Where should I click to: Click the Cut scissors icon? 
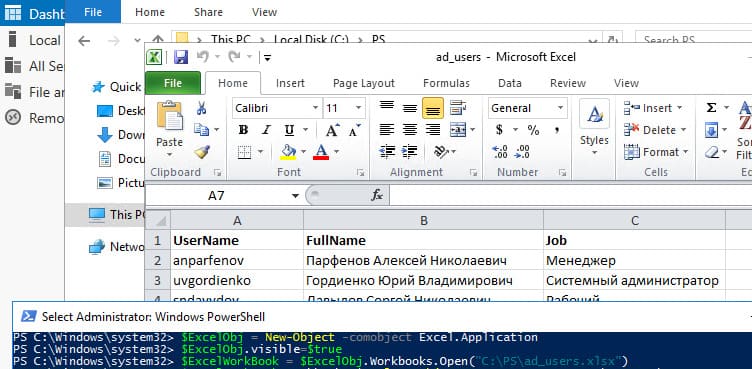point(201,108)
